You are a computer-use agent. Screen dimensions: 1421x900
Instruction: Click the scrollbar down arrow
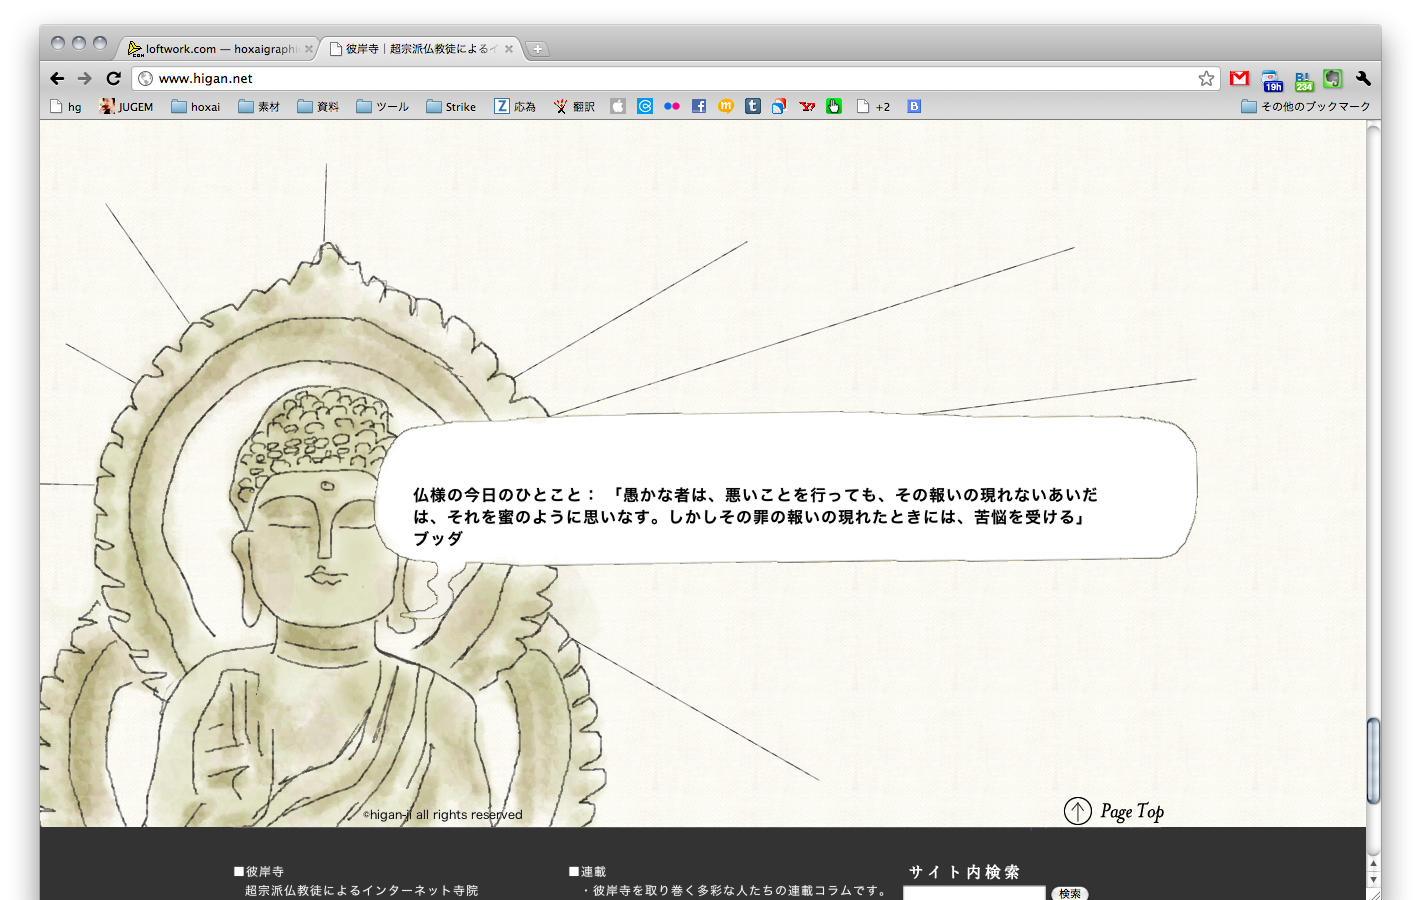1373,880
